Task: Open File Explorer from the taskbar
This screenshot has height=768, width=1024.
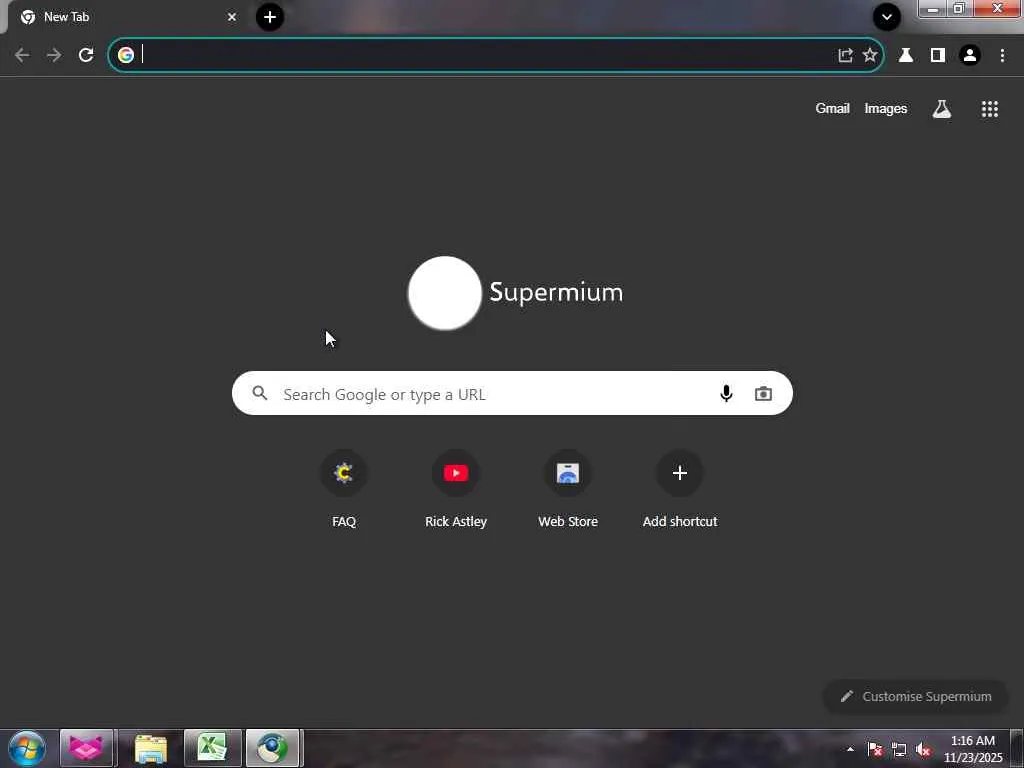Action: pyautogui.click(x=151, y=748)
